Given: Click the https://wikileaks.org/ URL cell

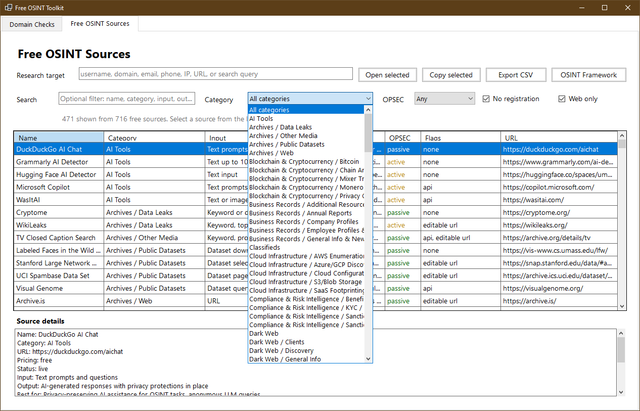Looking at the screenshot, I should [559, 225].
